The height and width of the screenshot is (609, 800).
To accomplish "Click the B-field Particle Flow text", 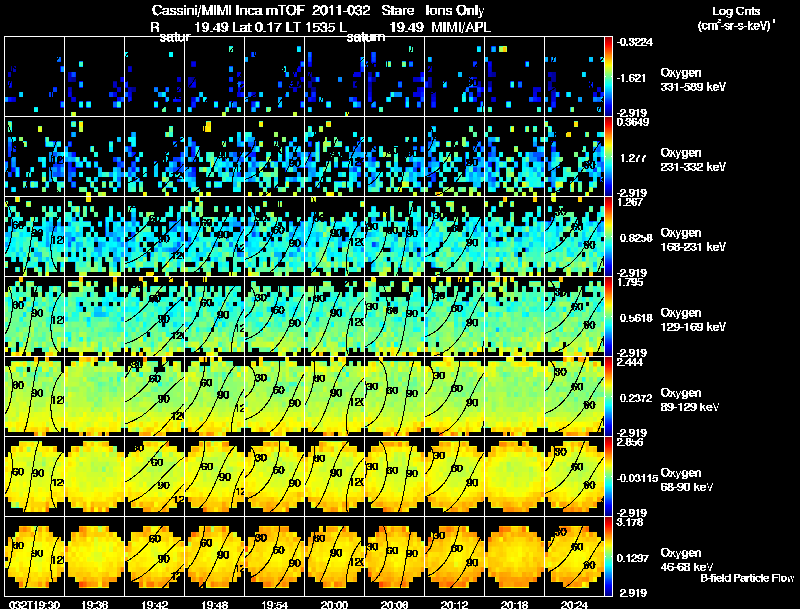I will (x=747, y=578).
